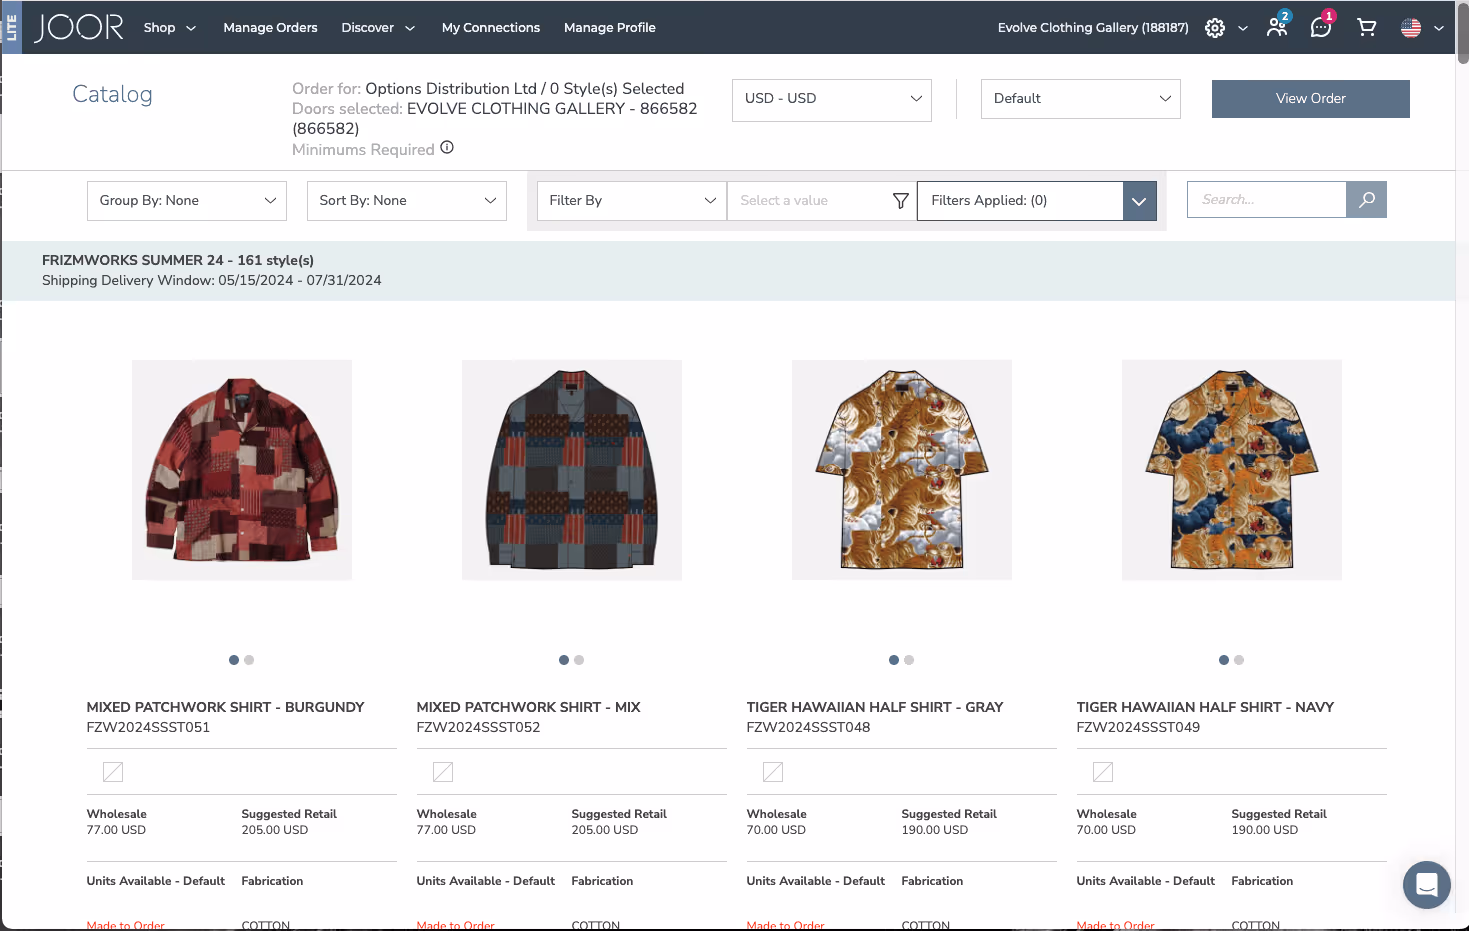Click the Minimums Required info icon
Viewport: 1469px width, 931px height.
[x=447, y=147]
